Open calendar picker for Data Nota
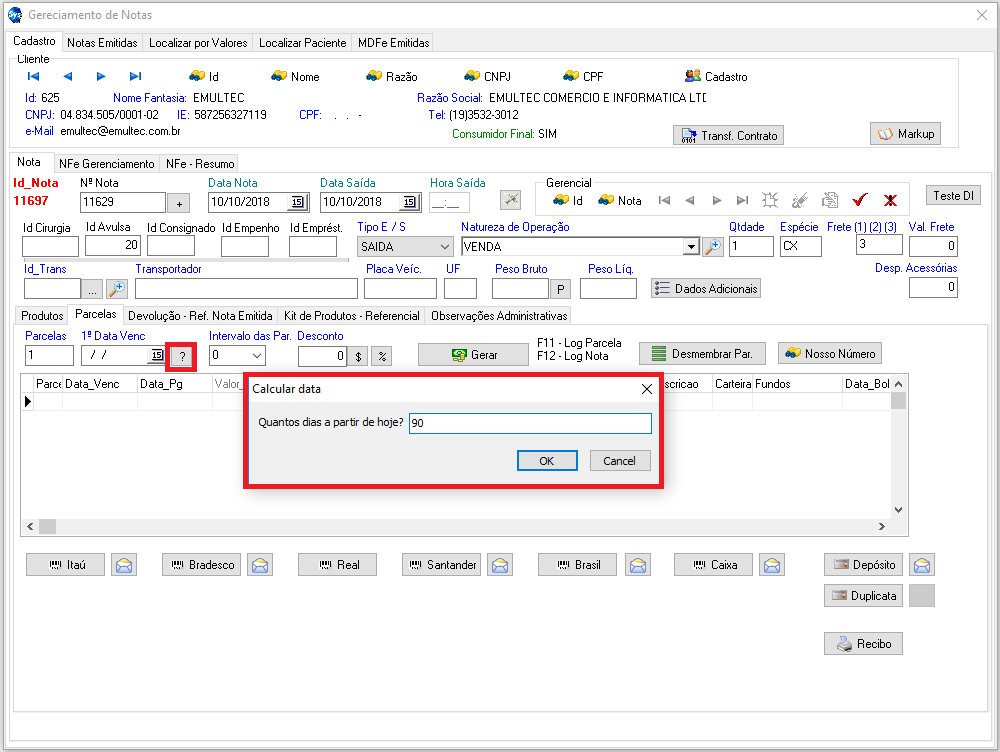1000x752 pixels. [x=298, y=203]
